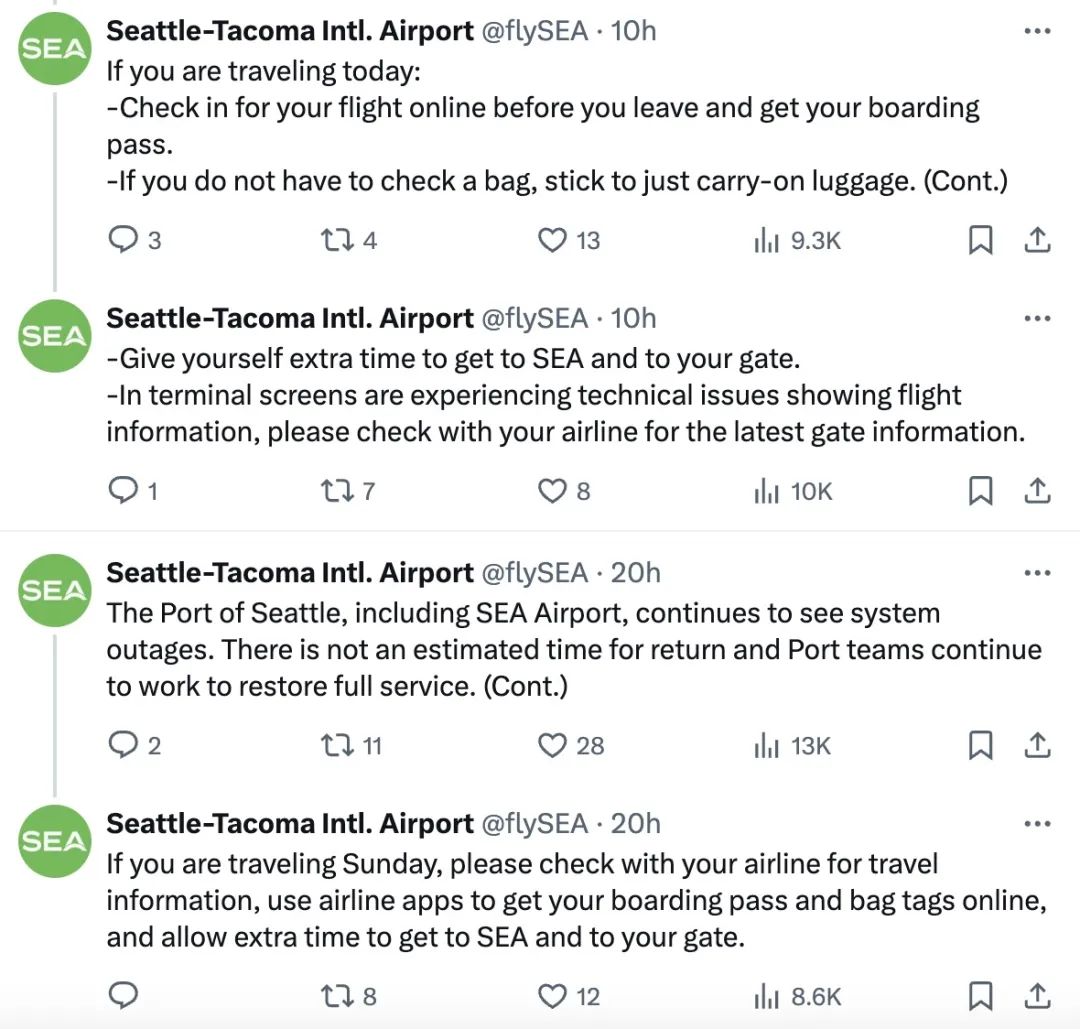
Task: Bookmark the 'traveling today' tweet
Action: pyautogui.click(x=981, y=240)
